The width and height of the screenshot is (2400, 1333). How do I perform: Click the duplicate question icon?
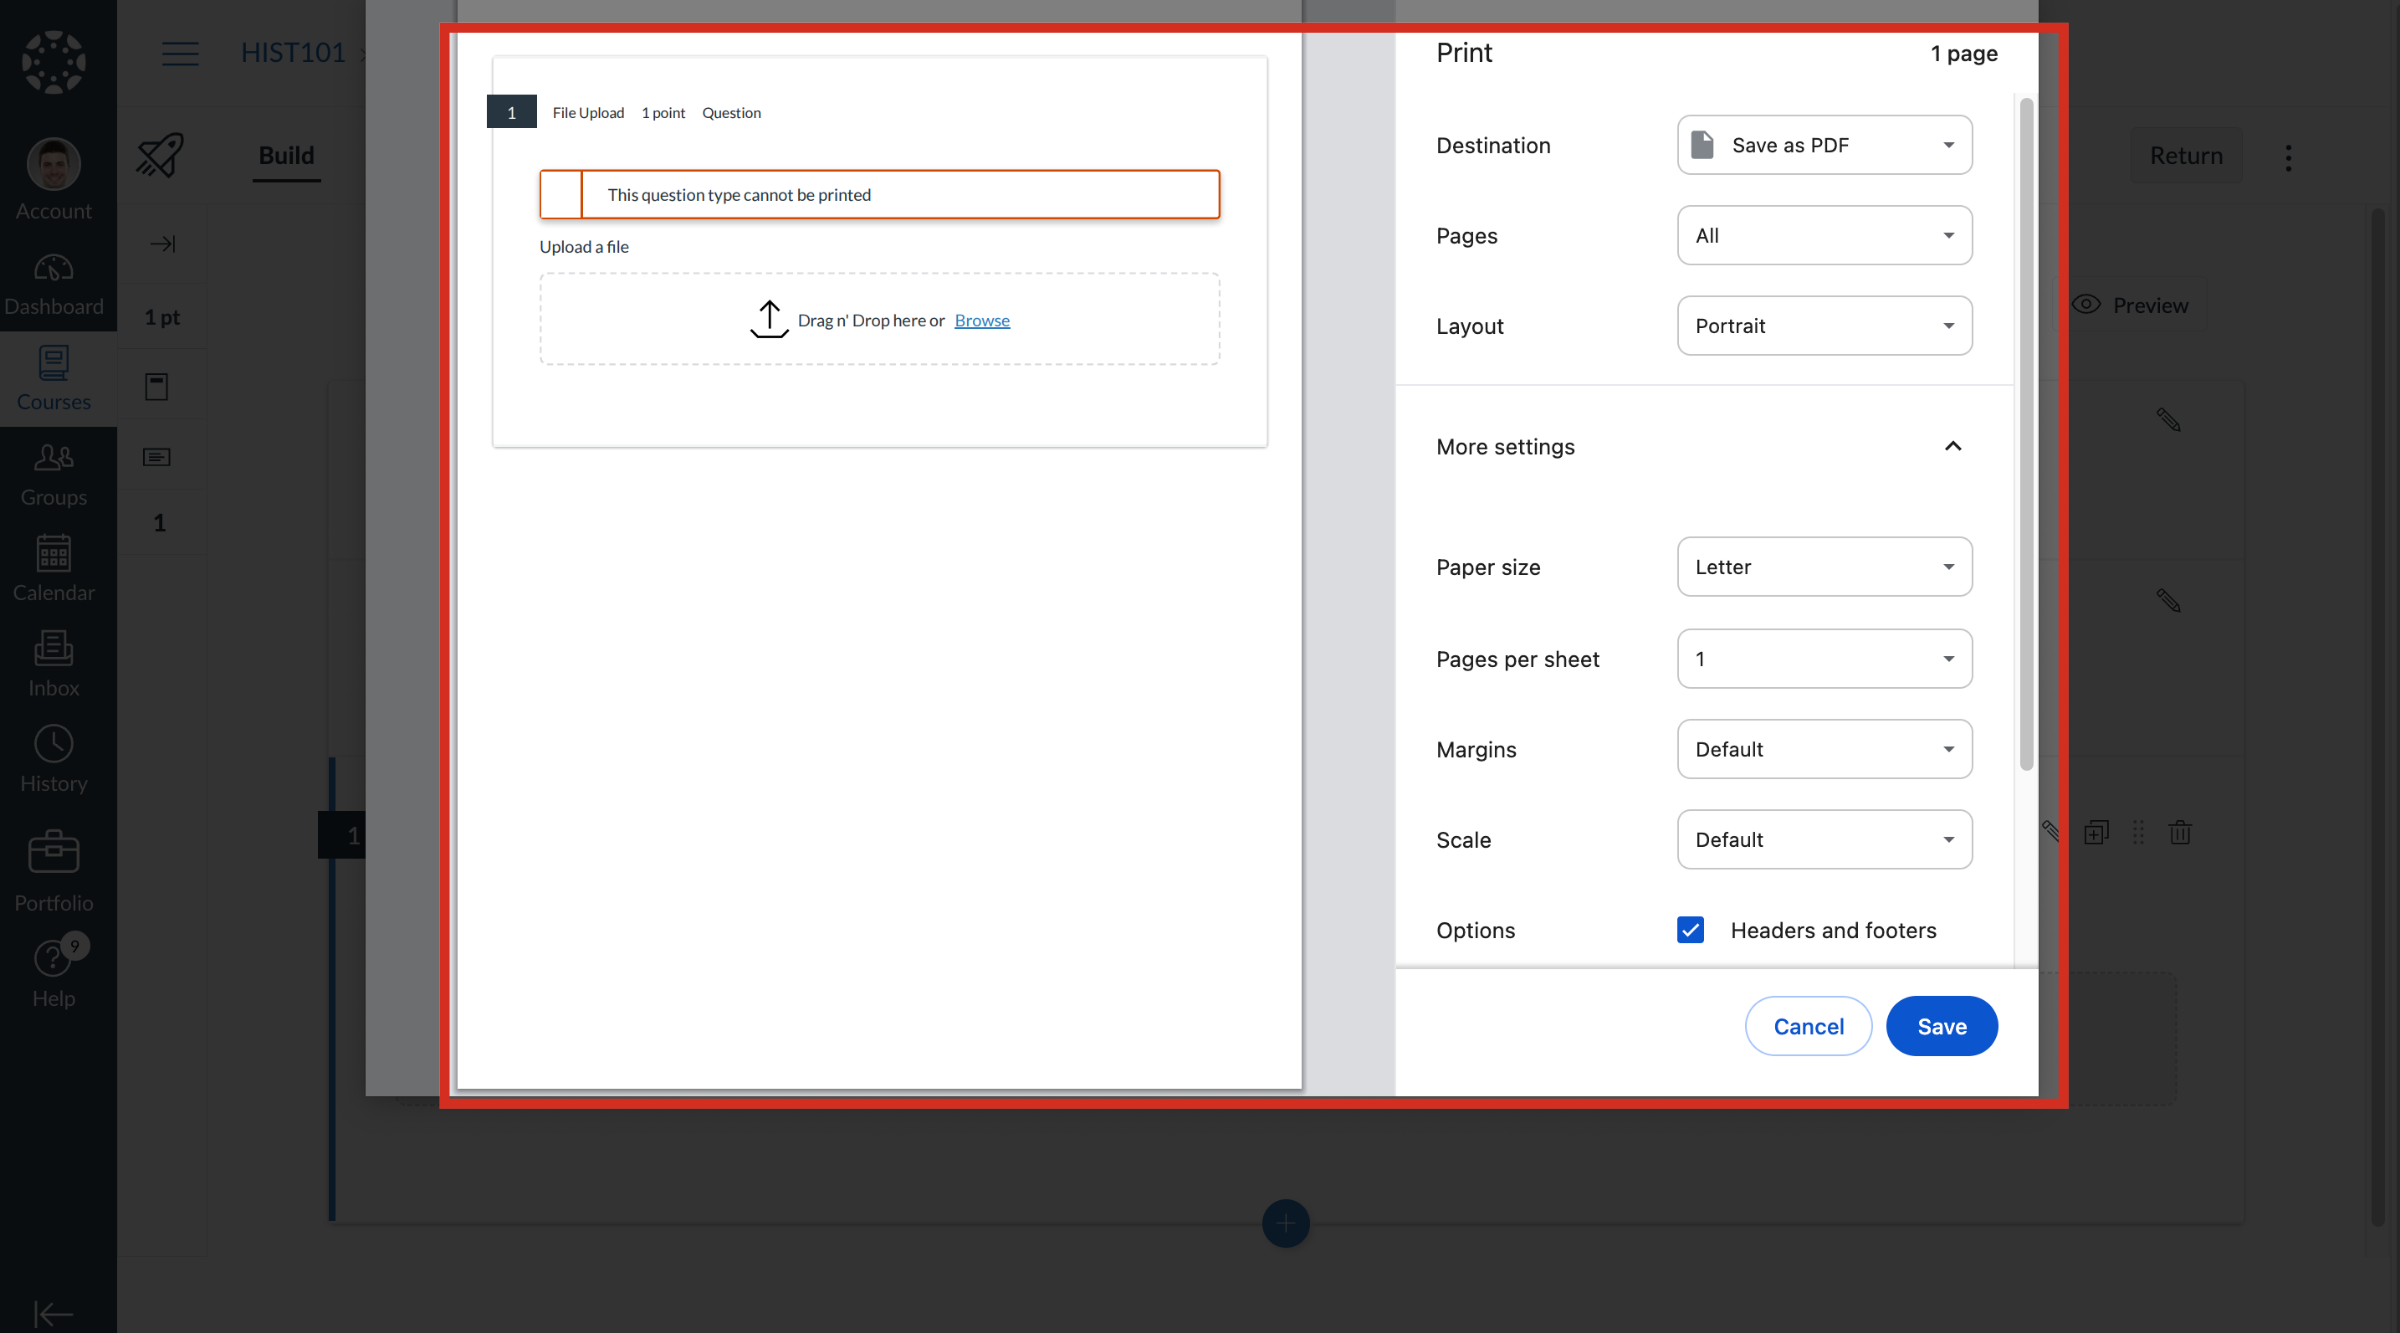(2096, 832)
